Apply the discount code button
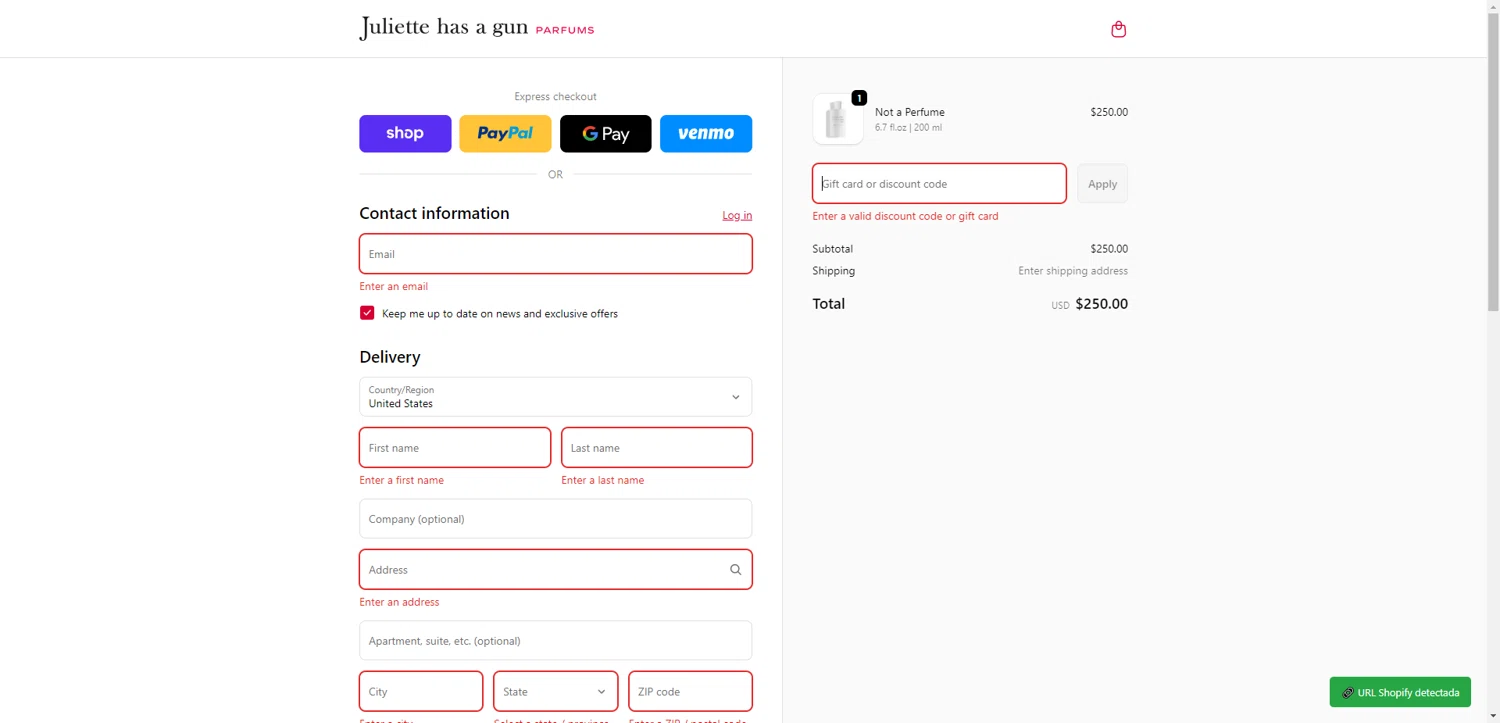 [1102, 184]
